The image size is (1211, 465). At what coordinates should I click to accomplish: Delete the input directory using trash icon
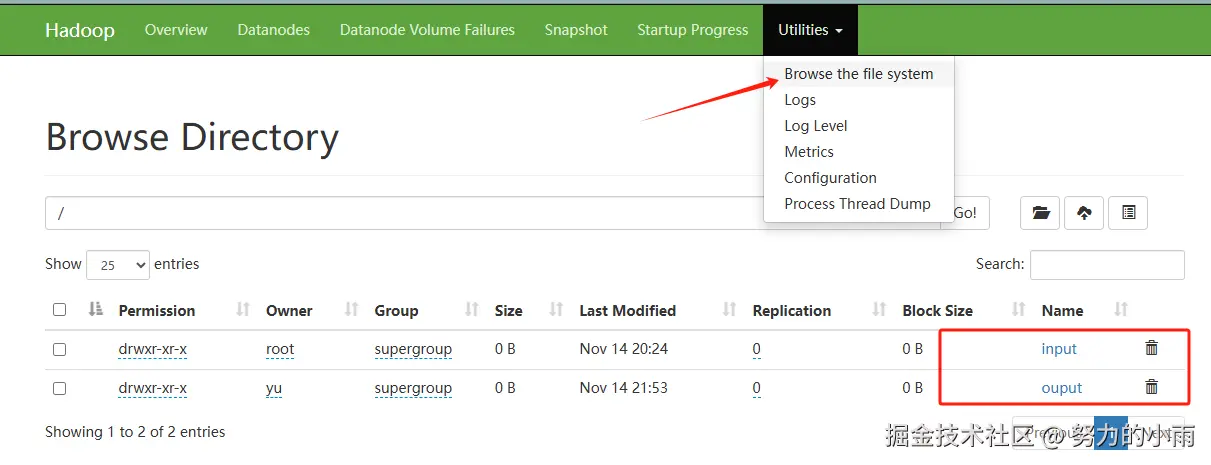pos(1151,348)
